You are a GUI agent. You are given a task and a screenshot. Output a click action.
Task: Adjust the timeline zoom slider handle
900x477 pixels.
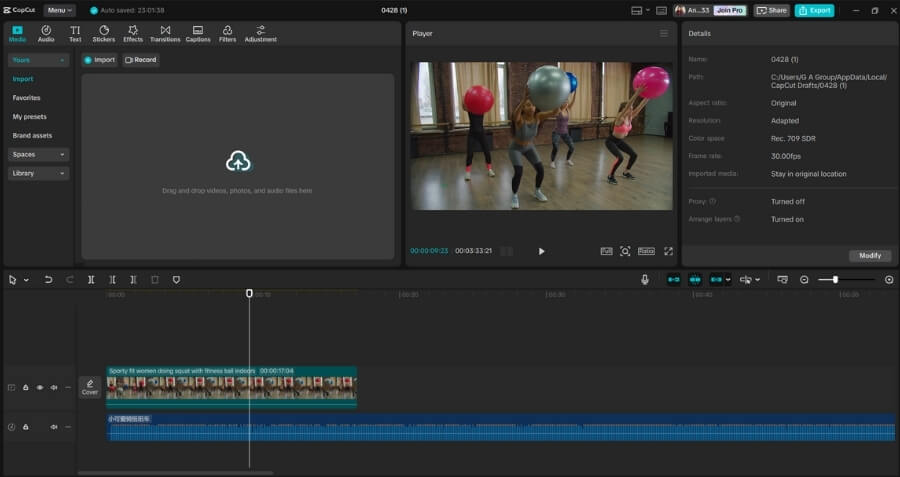pos(835,280)
